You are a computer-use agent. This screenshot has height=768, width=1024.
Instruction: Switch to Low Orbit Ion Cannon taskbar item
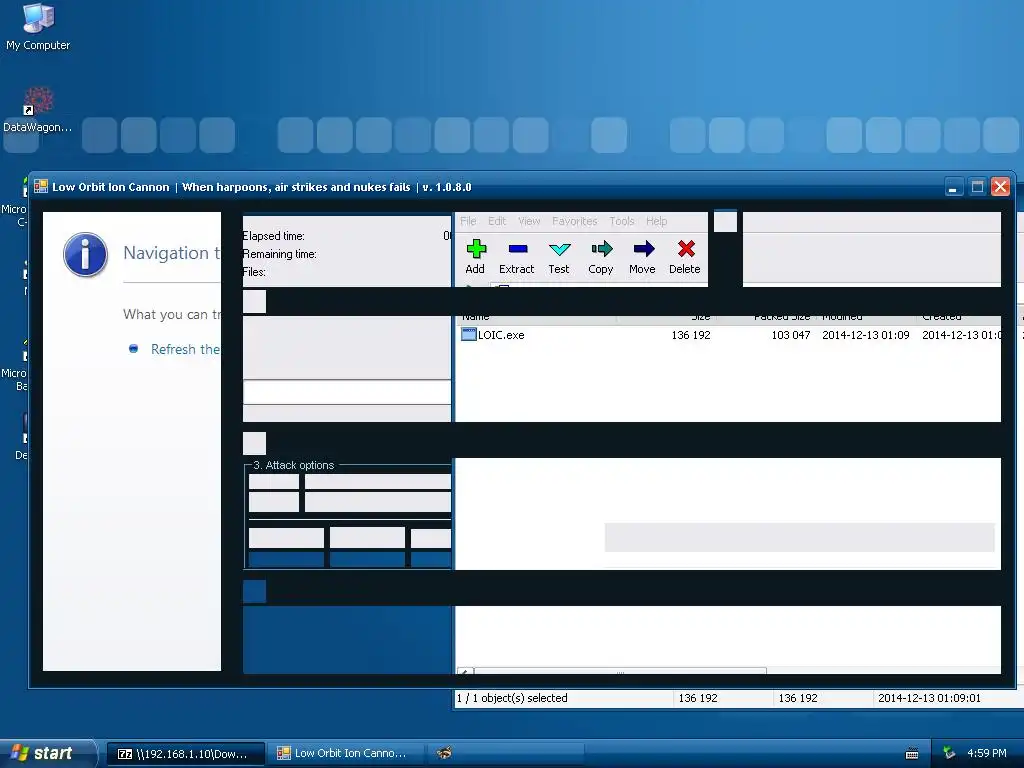(346, 754)
